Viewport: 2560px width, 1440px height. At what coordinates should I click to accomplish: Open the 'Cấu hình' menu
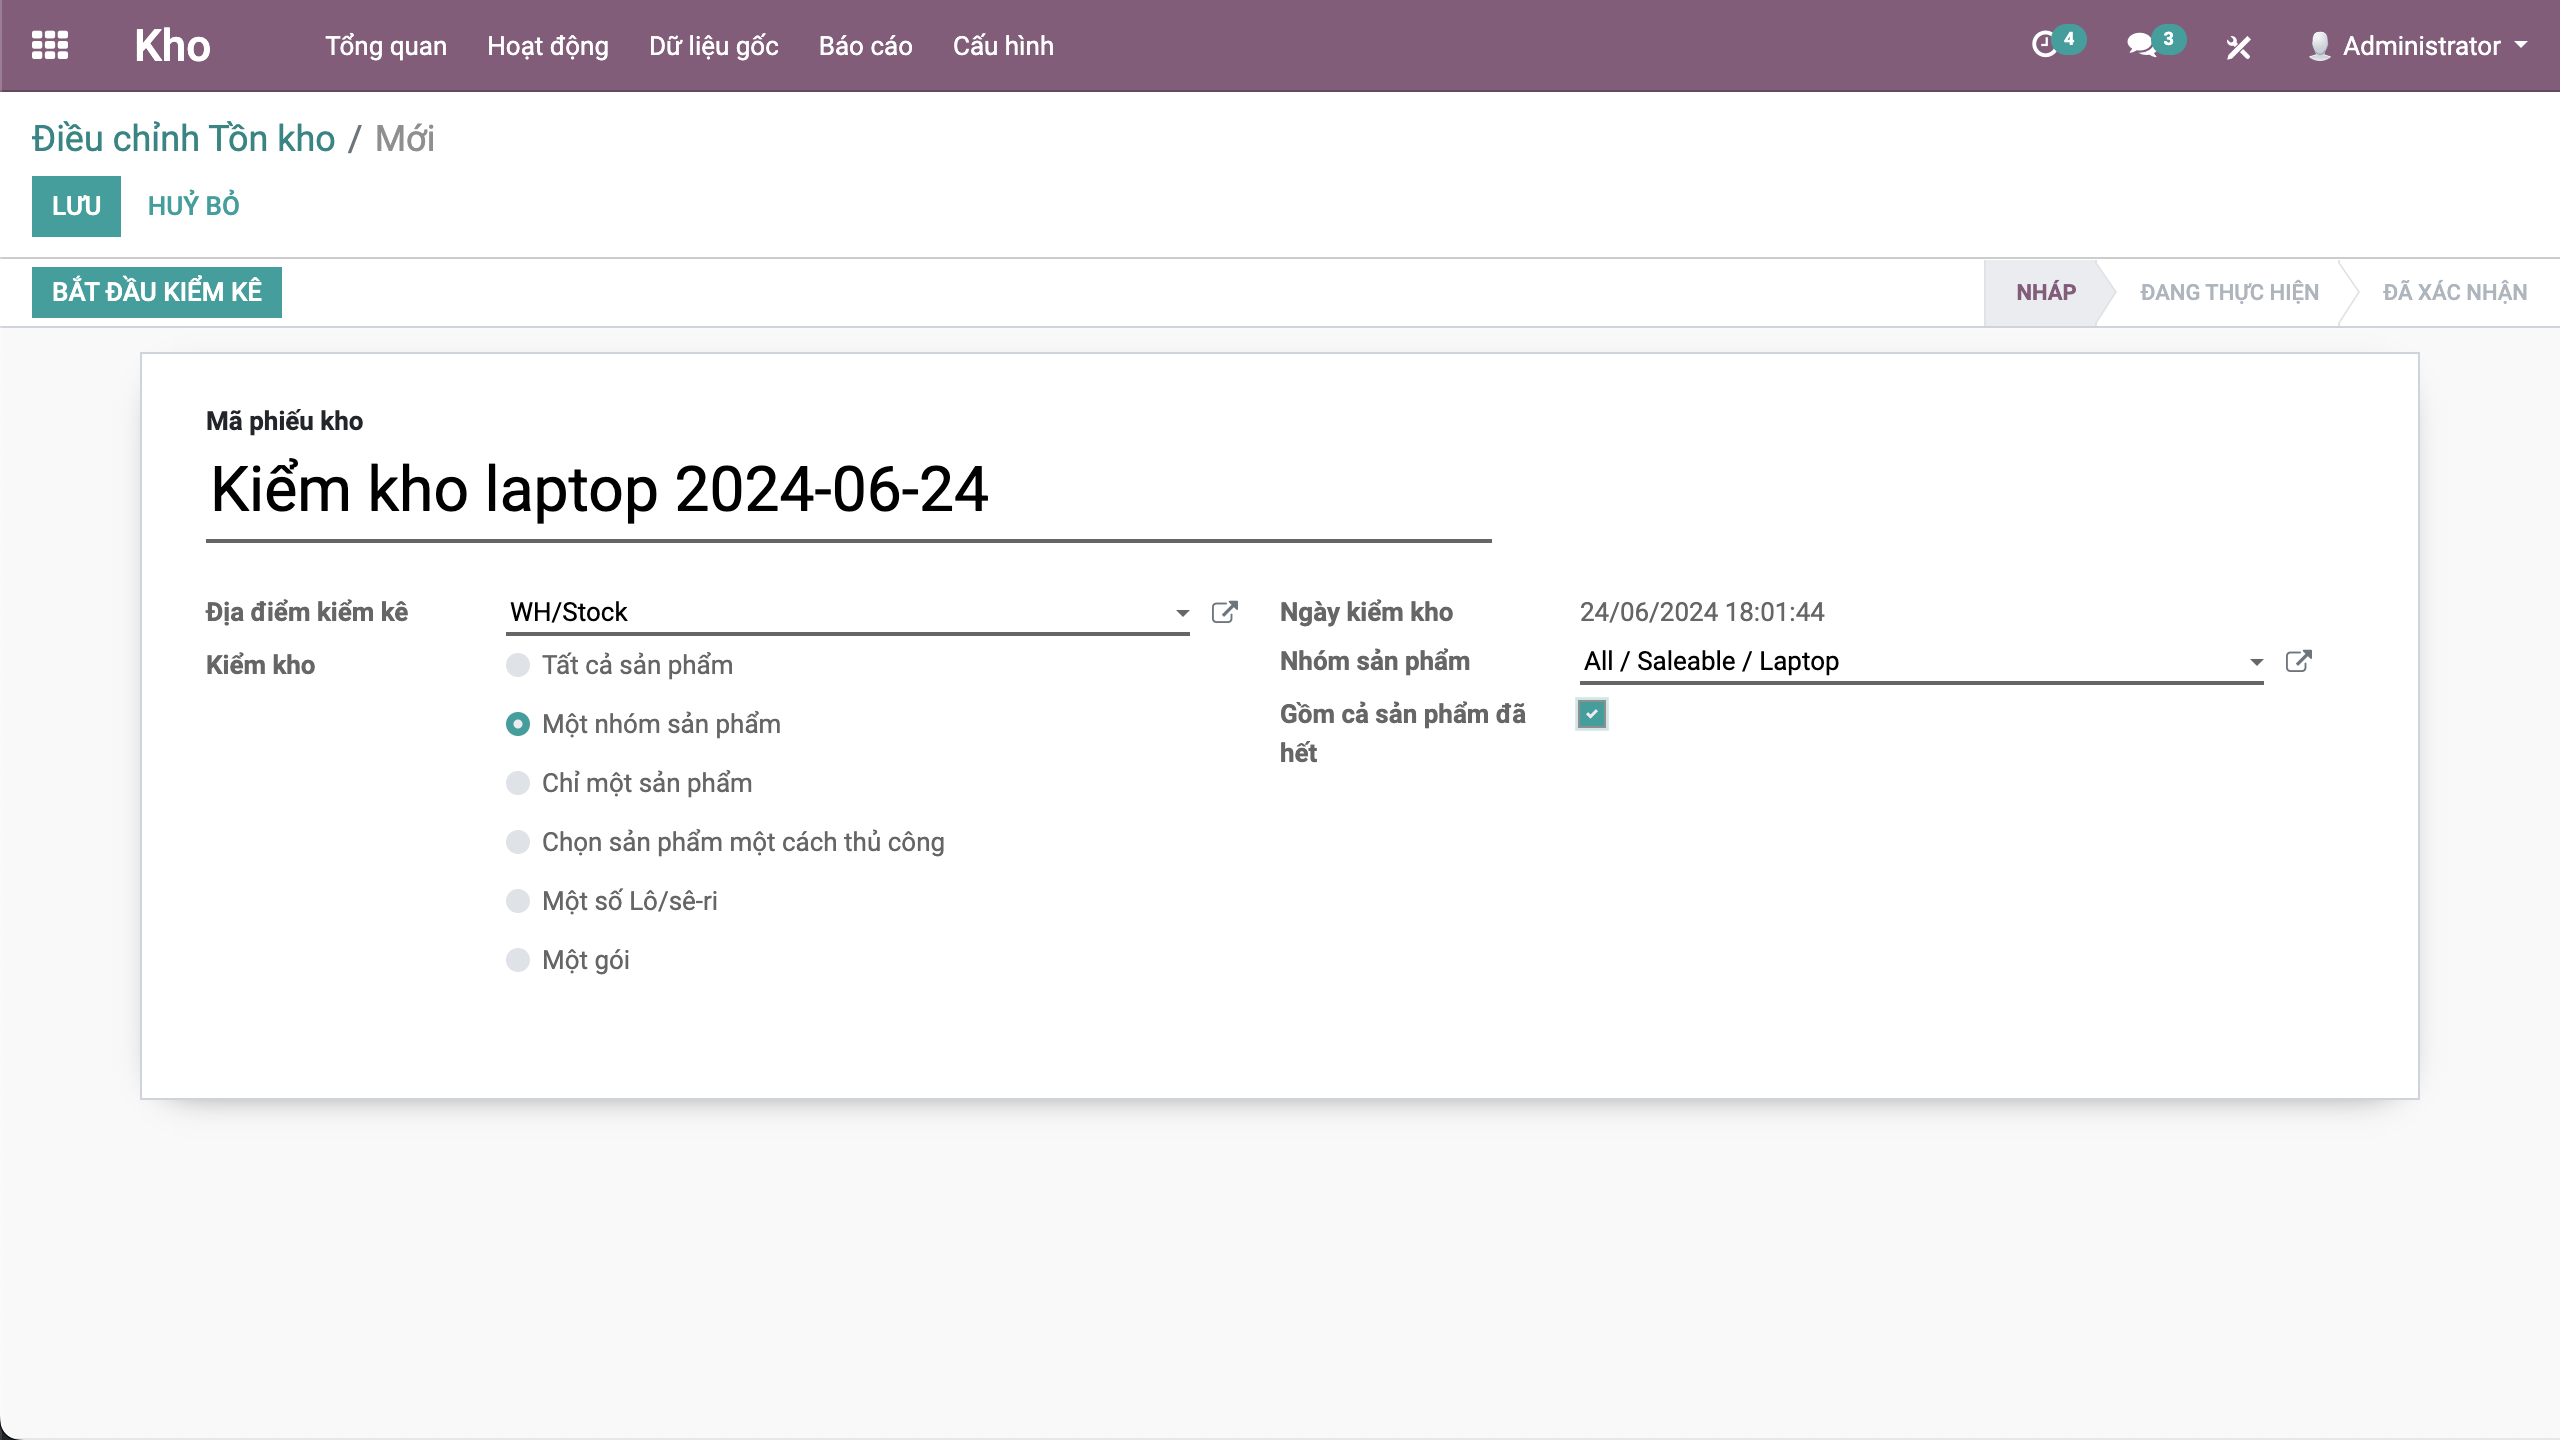[1003, 46]
